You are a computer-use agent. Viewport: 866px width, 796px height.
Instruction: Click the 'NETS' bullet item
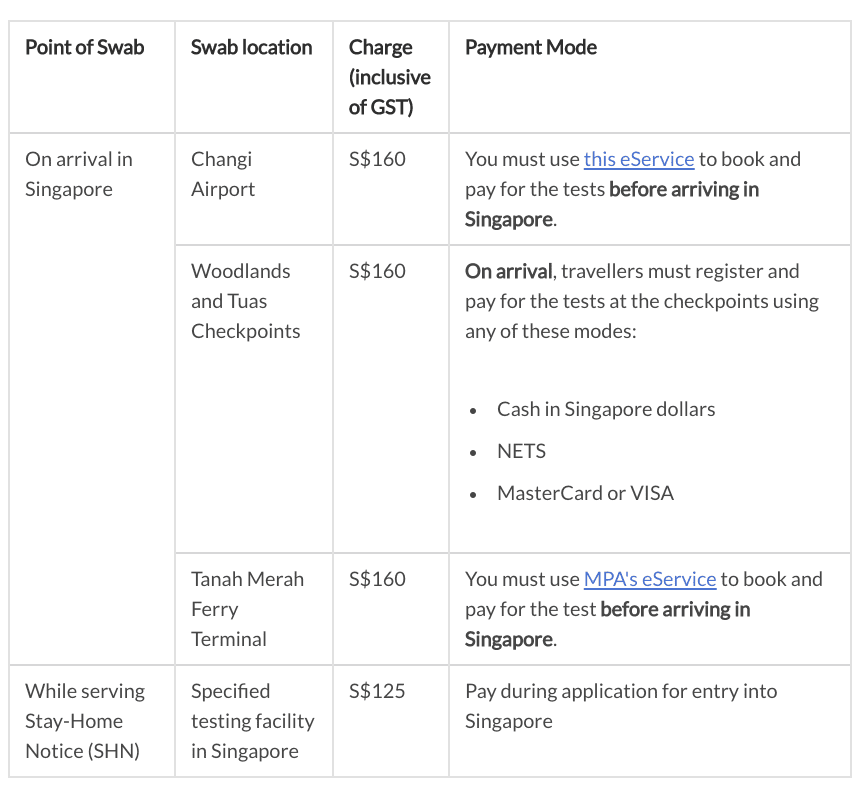[x=521, y=451]
